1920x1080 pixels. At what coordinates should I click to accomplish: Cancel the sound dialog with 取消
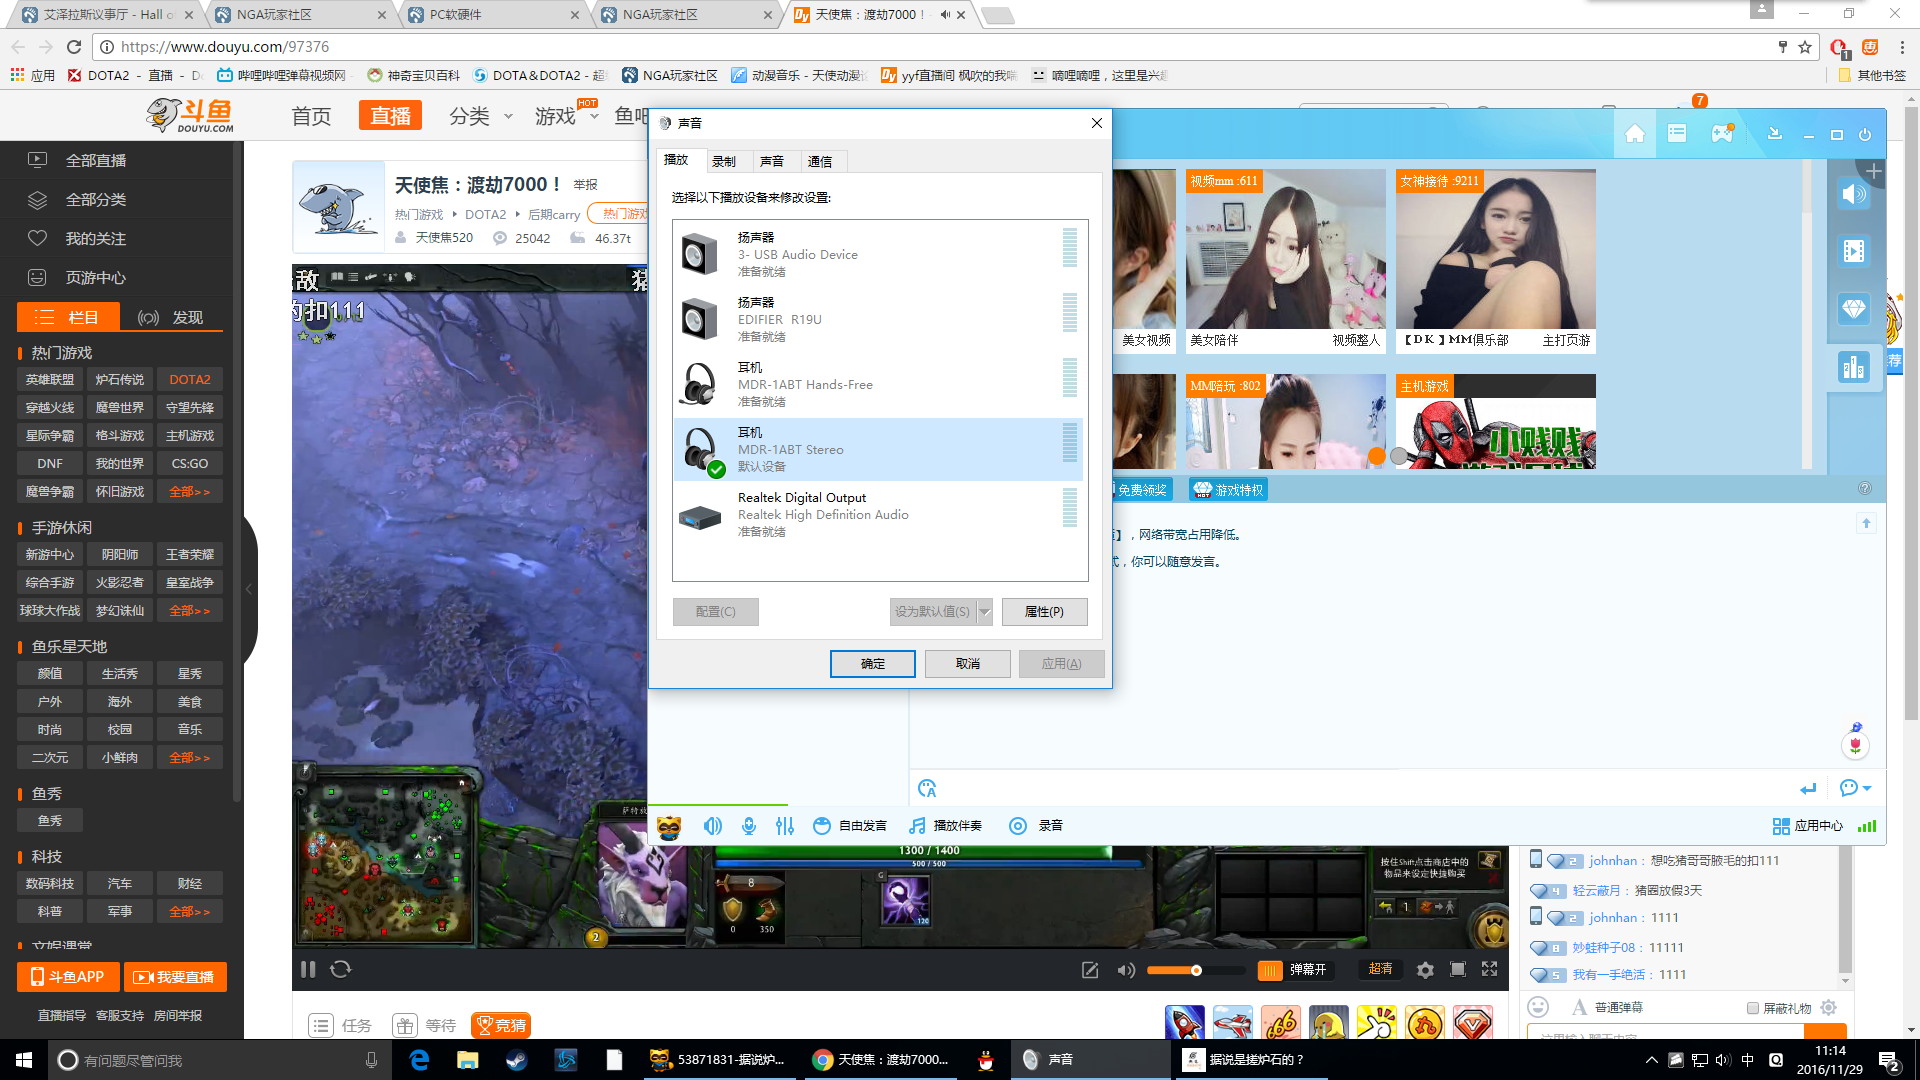(x=967, y=664)
